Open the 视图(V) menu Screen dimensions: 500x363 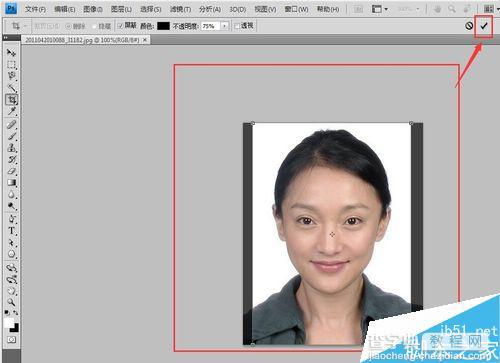pyautogui.click(x=265, y=9)
